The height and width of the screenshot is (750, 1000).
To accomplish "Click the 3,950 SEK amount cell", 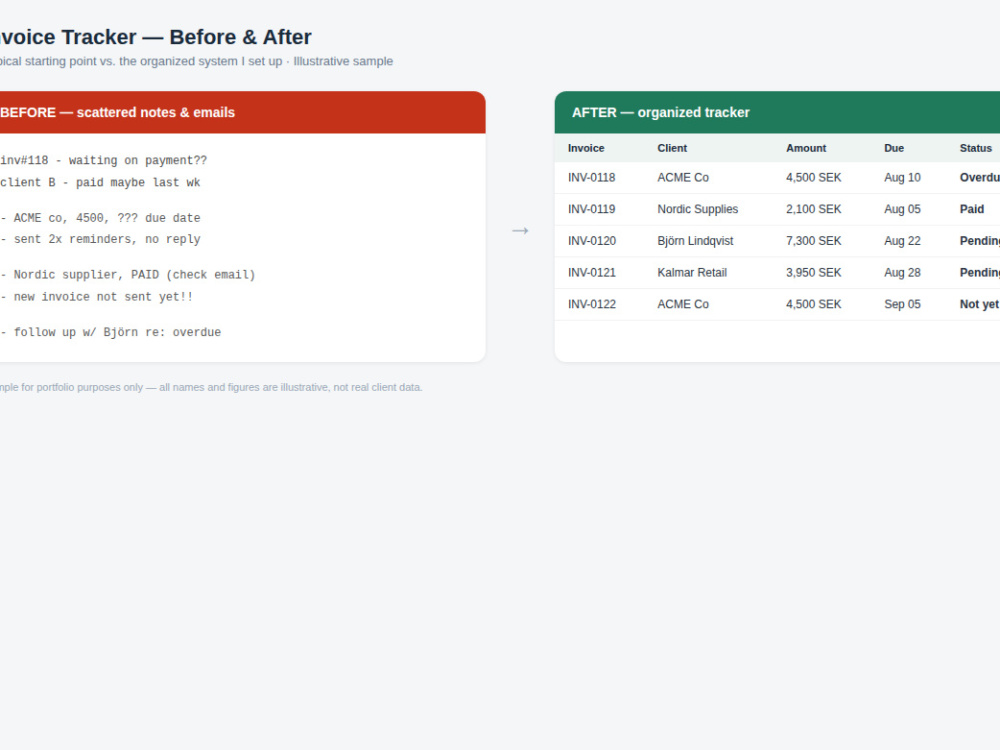I will (814, 273).
